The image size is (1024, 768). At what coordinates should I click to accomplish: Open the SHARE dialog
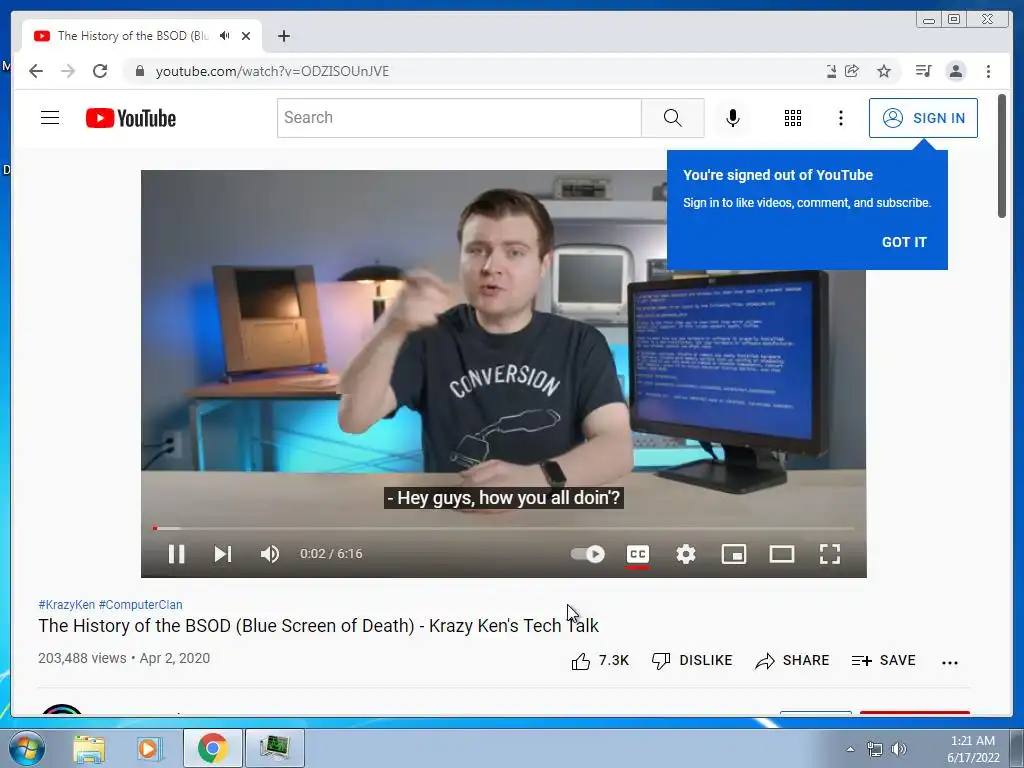coord(792,661)
